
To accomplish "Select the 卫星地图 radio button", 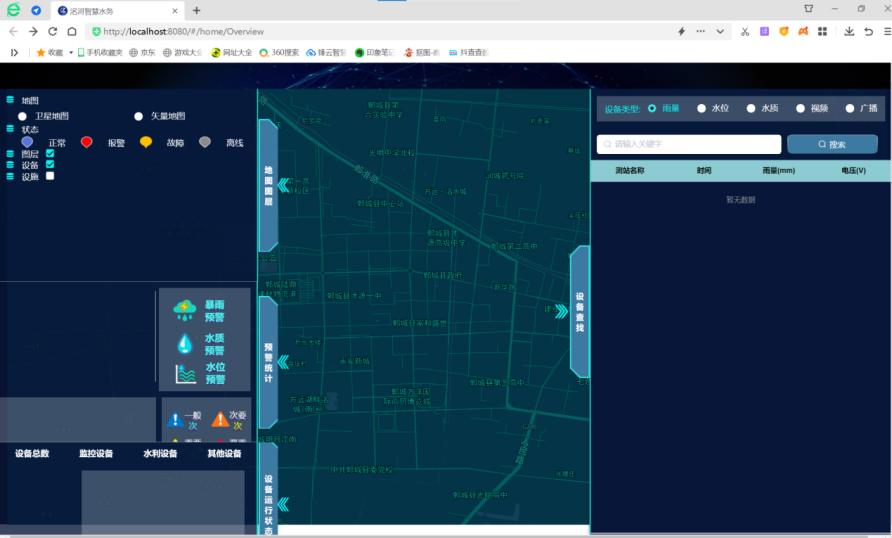I will pos(22,117).
